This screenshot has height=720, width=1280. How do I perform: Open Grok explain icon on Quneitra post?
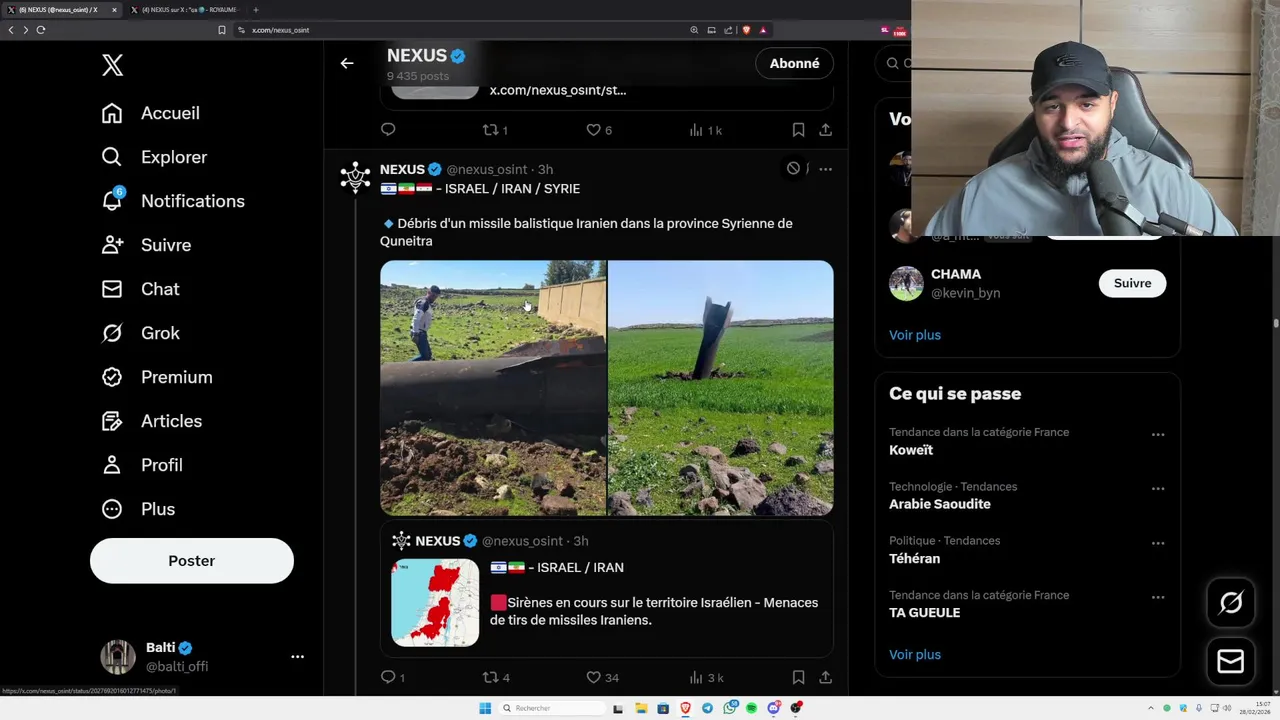point(793,169)
